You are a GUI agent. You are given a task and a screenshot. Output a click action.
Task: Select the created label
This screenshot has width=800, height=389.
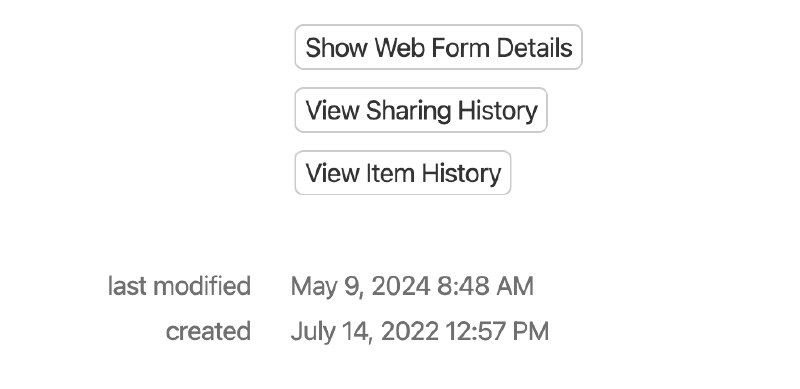(208, 331)
